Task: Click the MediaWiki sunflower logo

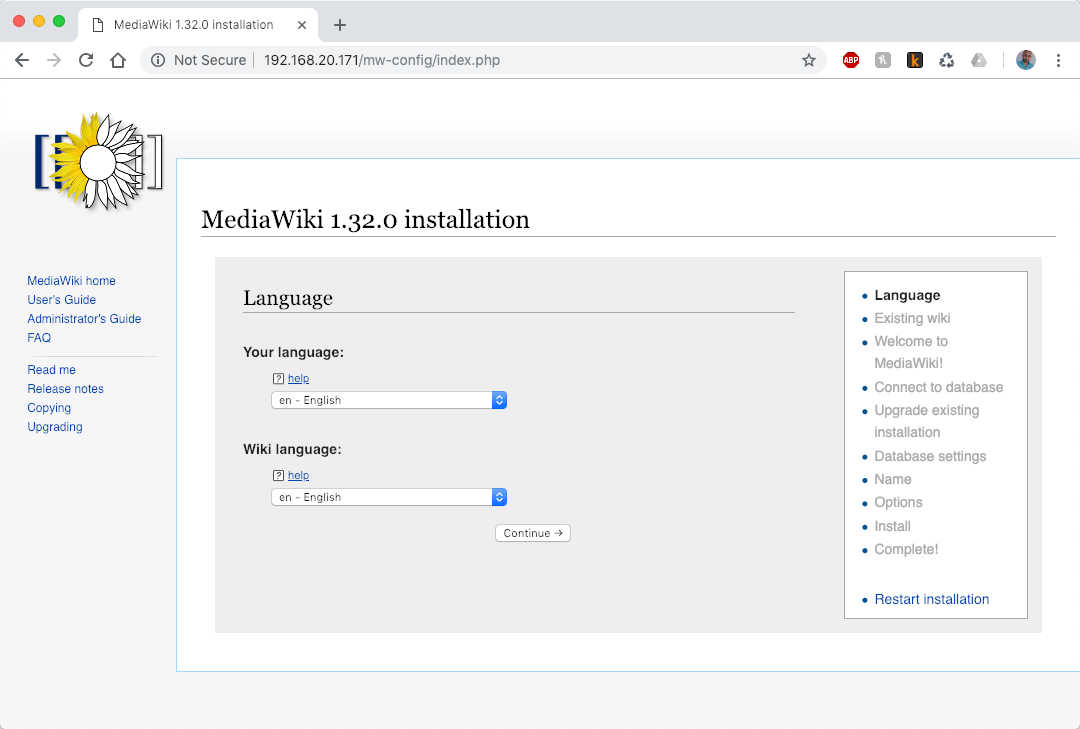Action: tap(98, 161)
